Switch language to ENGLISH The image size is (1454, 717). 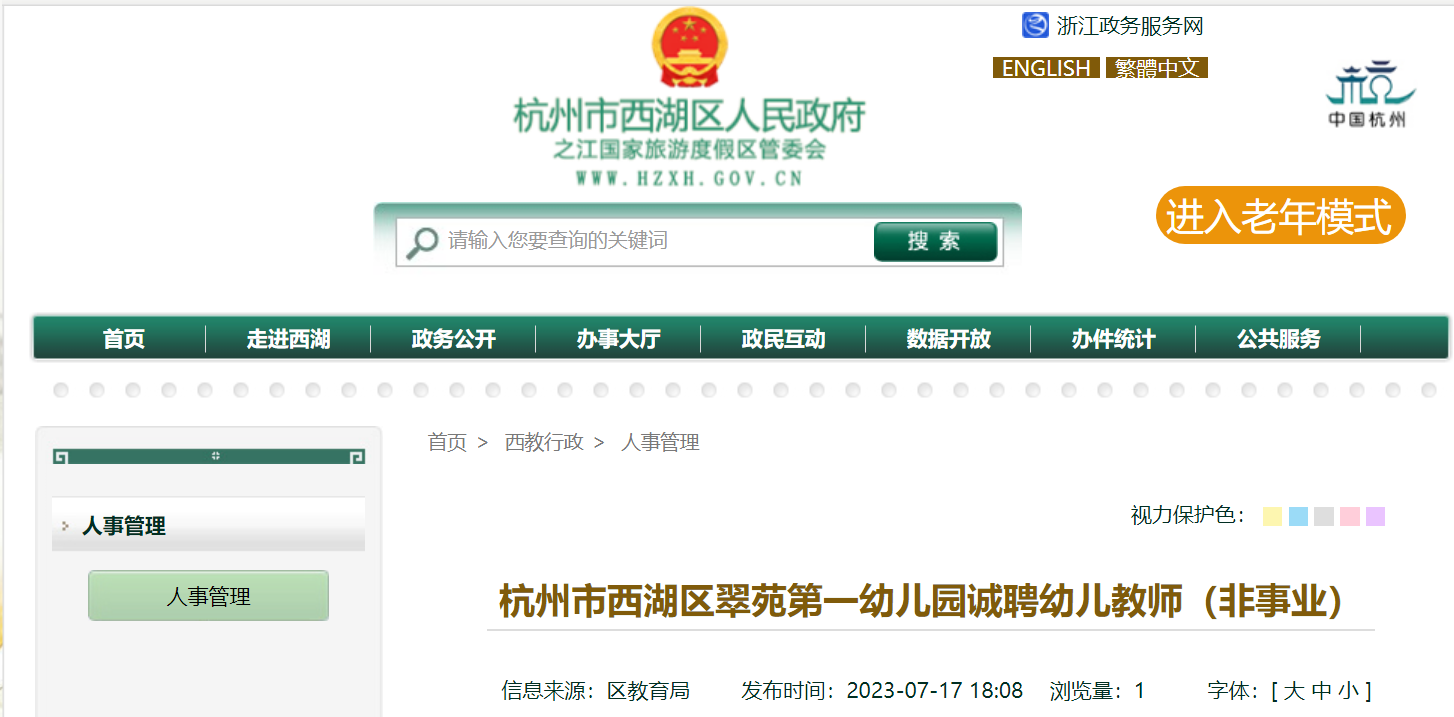tap(1046, 68)
